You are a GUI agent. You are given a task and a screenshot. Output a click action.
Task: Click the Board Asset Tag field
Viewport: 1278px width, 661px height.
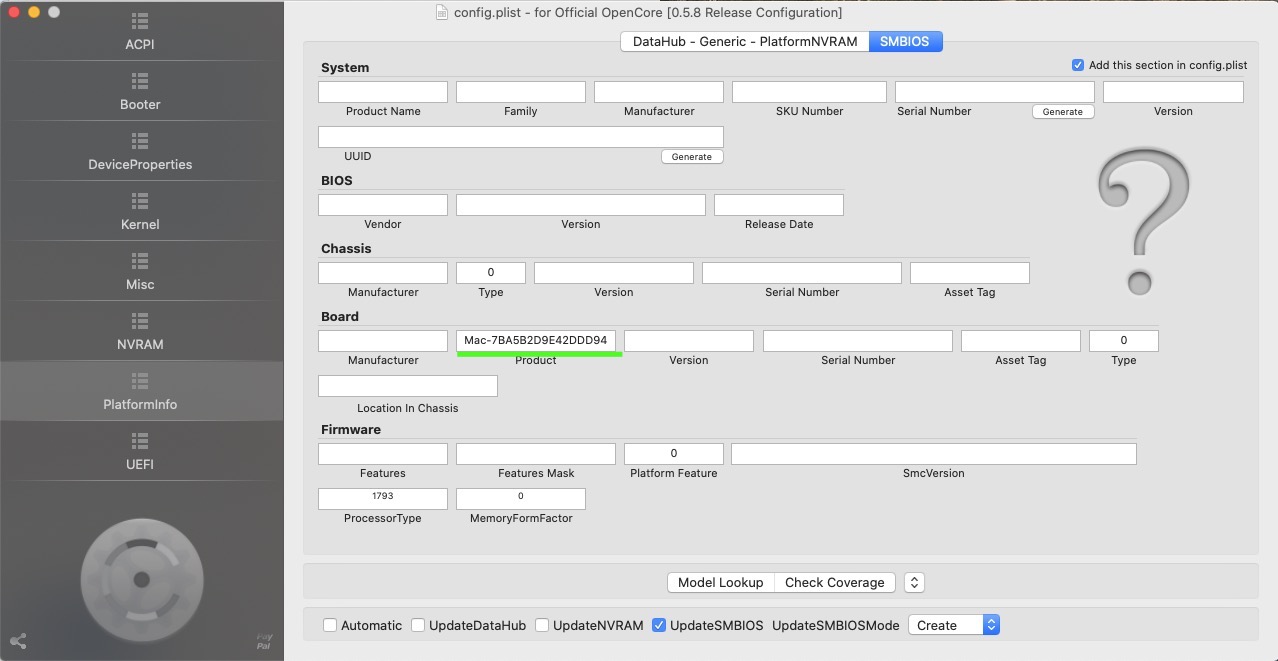[x=1021, y=341]
